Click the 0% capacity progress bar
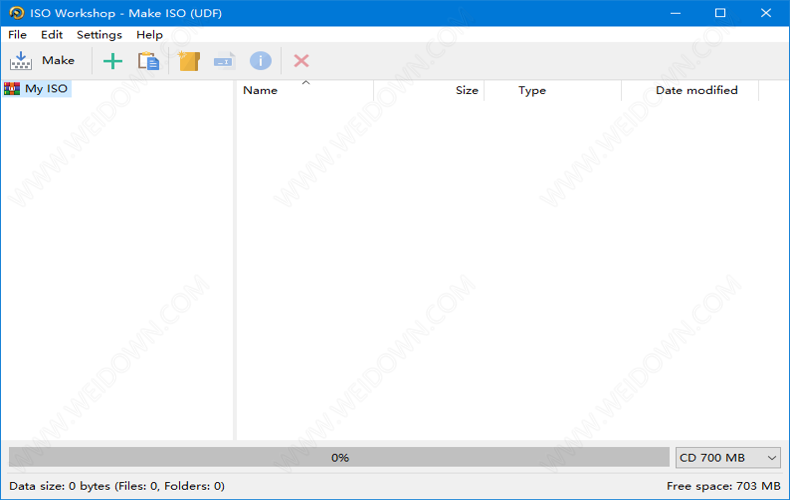Viewport: 790px width, 500px height. point(339,457)
